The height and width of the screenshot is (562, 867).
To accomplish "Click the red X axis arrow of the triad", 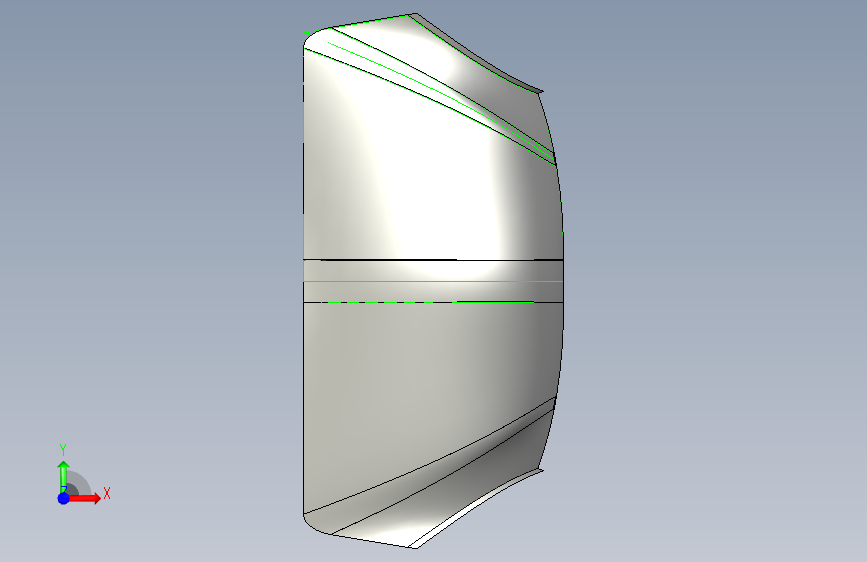I will click(84, 498).
